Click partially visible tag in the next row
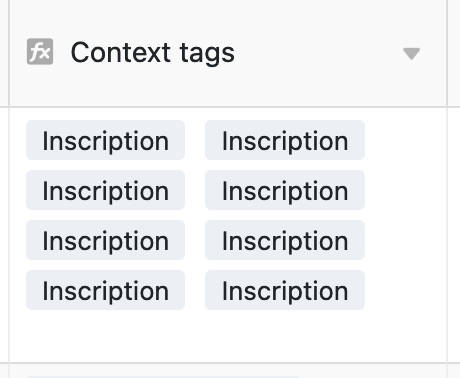Screen dimensions: 460x378 click(163, 377)
